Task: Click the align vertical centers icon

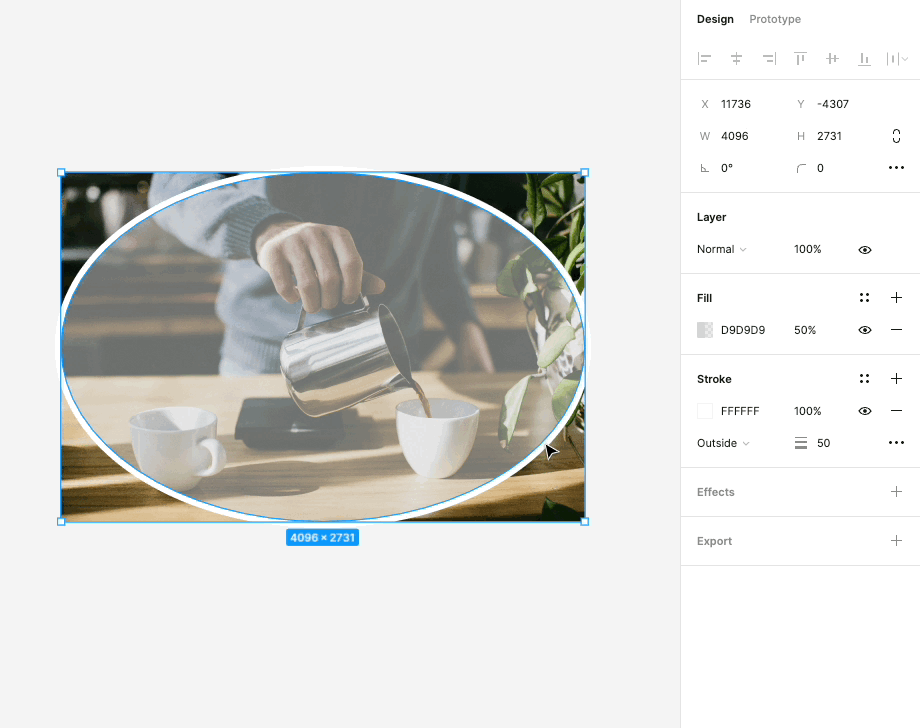Action: click(x=832, y=59)
